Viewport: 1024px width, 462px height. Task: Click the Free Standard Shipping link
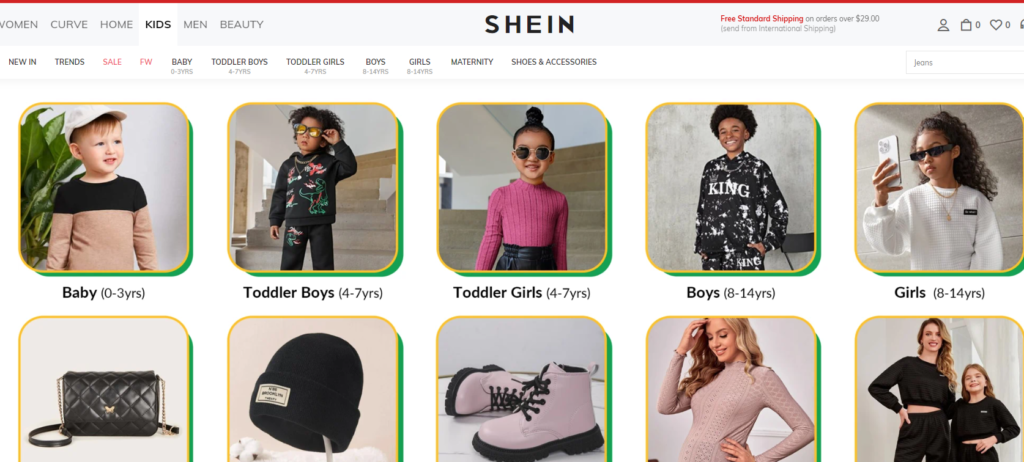761,19
